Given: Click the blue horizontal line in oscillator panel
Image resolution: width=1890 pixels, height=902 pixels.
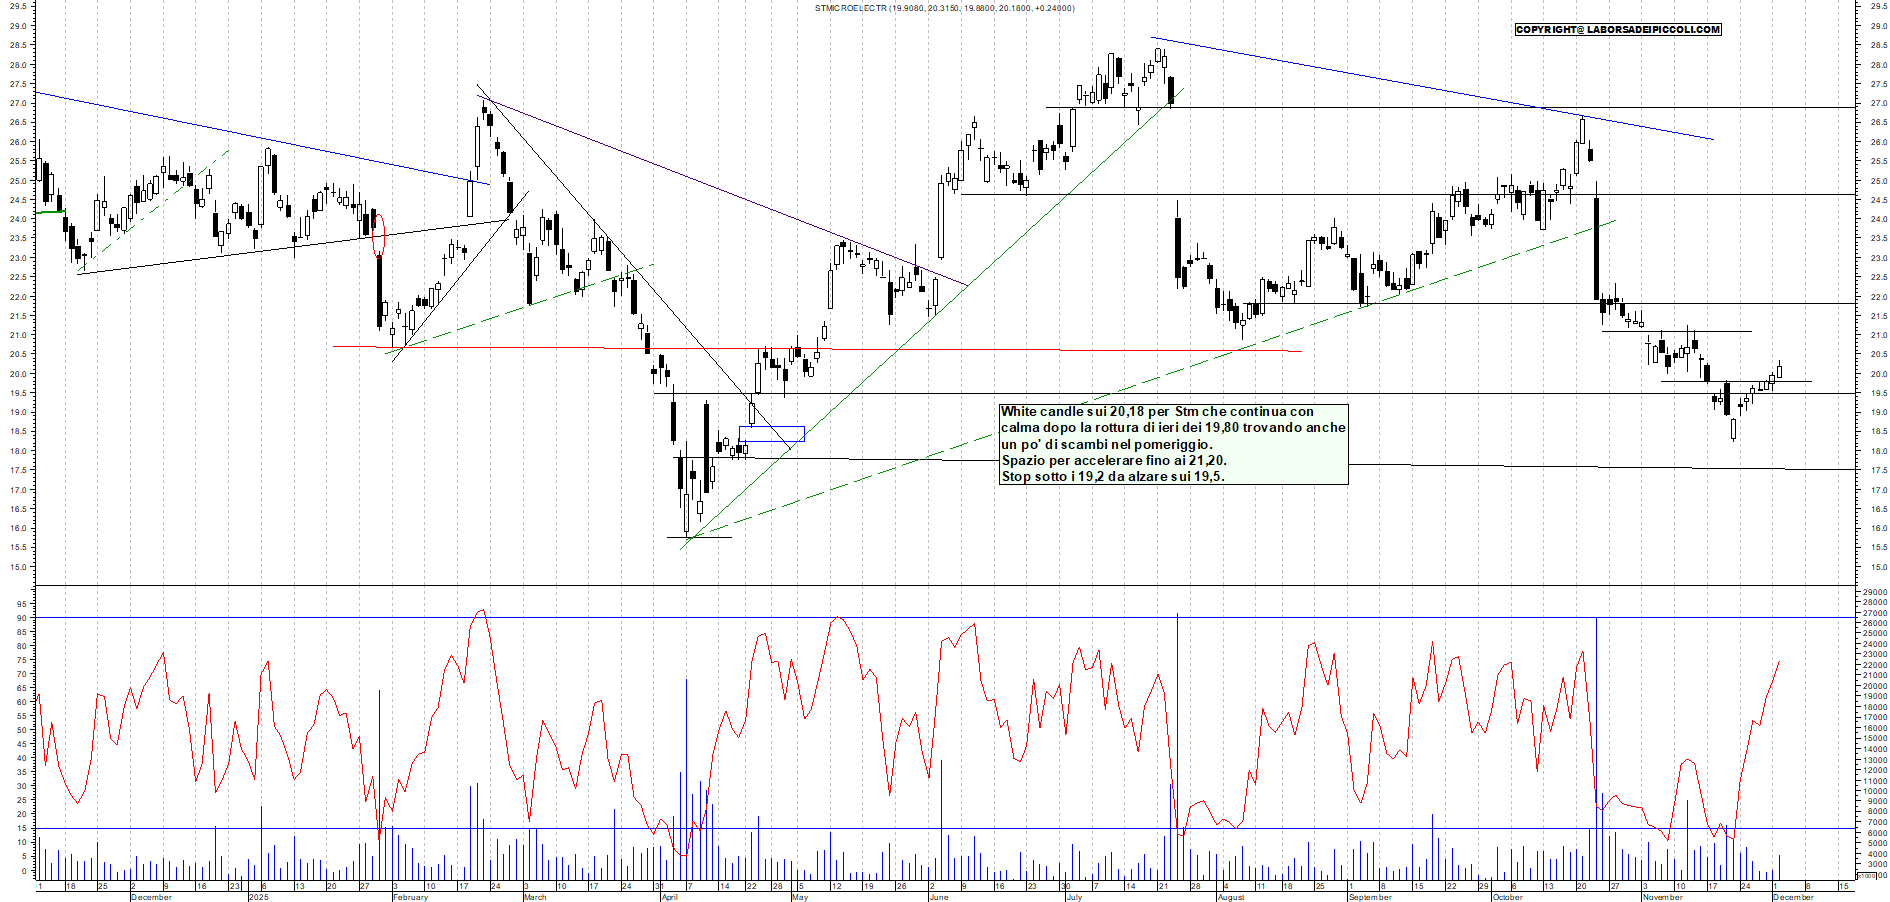Looking at the screenshot, I should click(x=900, y=828).
